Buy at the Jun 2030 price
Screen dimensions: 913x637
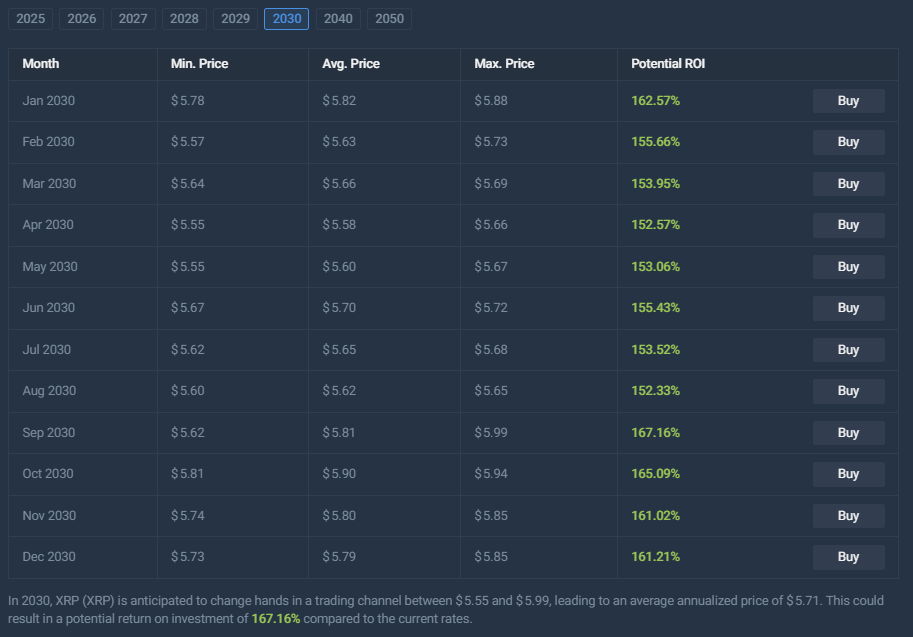coord(848,308)
